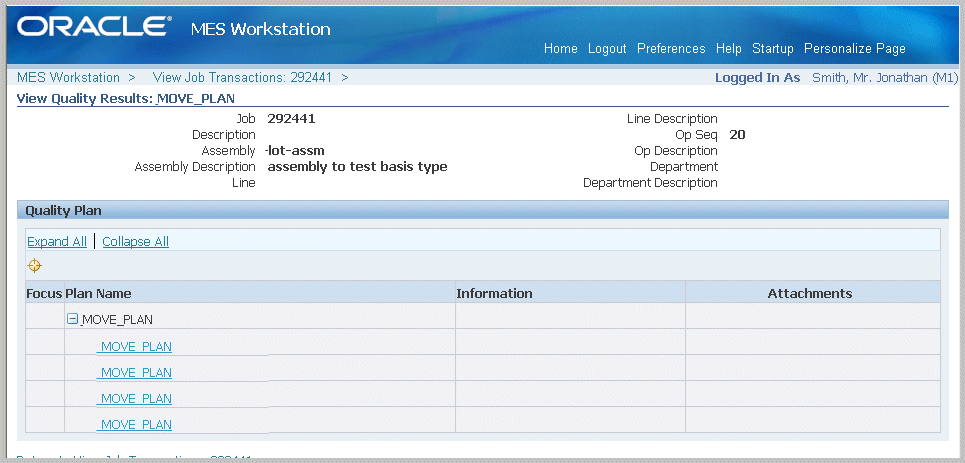Click Expand All in Quality Plan
Screen dimensions: 965x463
click(x=57, y=241)
